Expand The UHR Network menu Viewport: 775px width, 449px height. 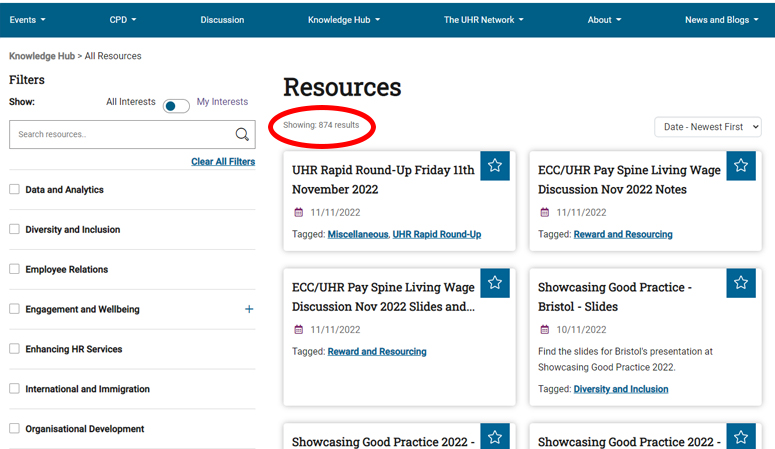[483, 20]
